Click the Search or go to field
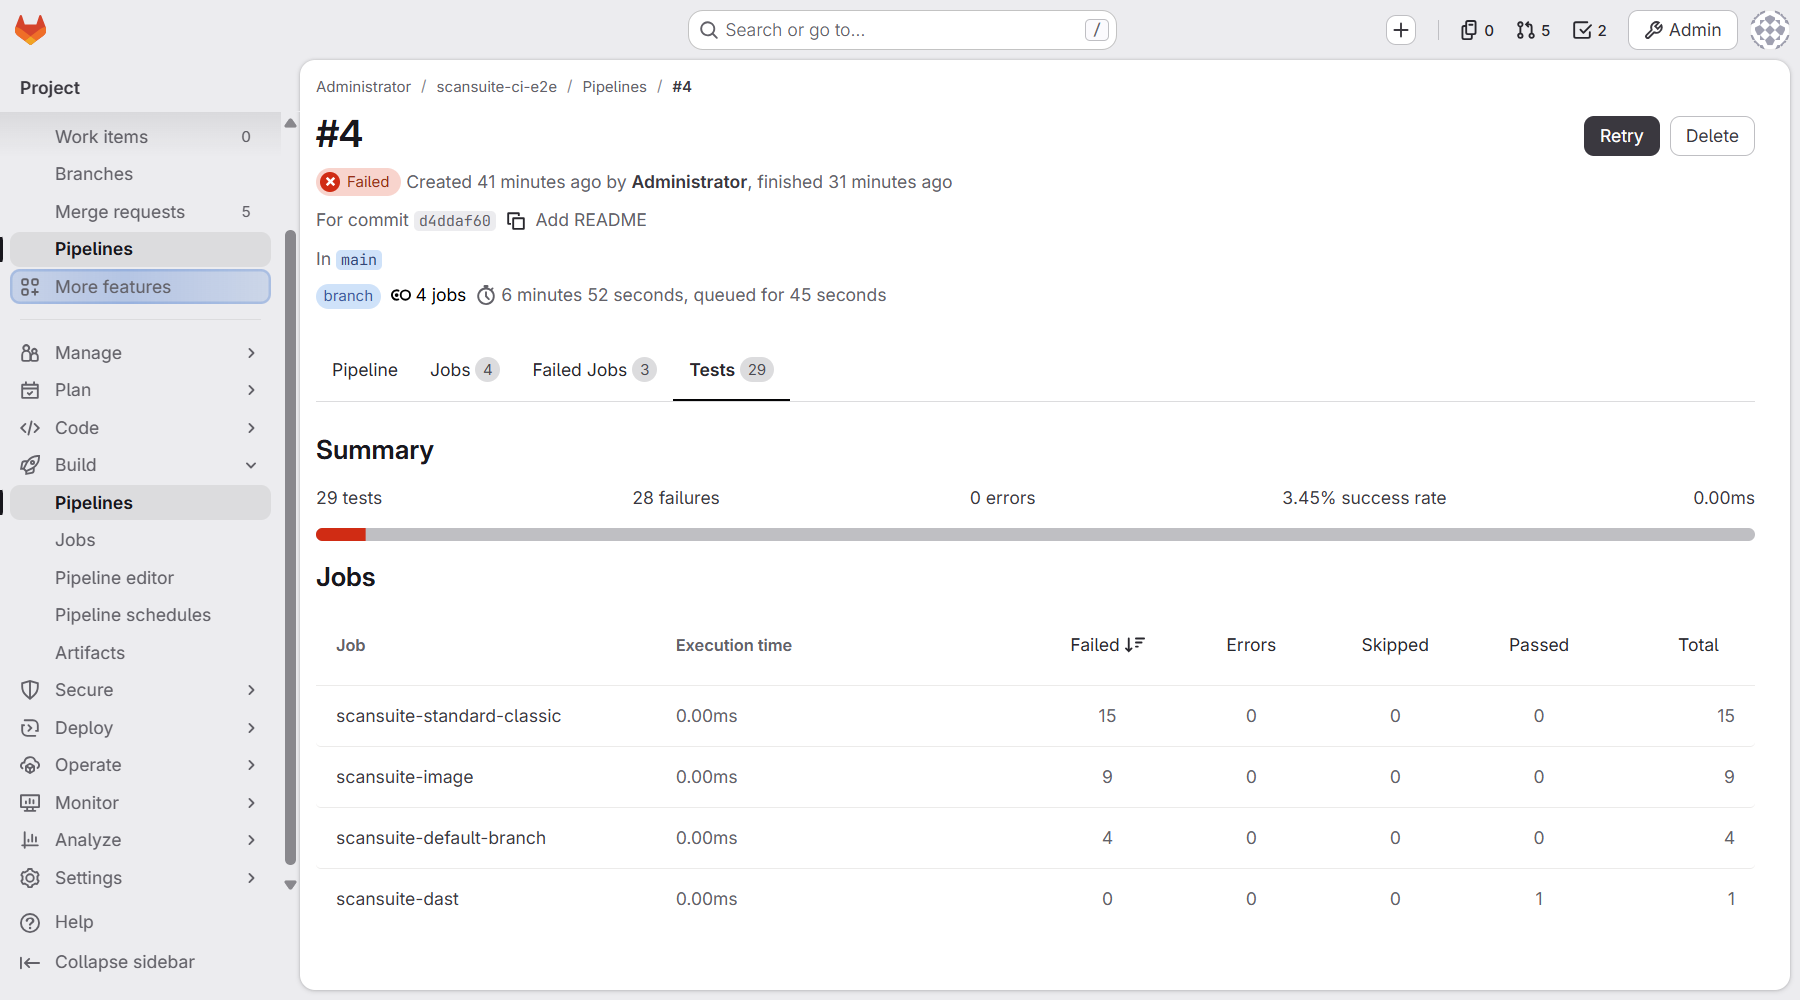Viewport: 1800px width, 1000px height. point(902,30)
